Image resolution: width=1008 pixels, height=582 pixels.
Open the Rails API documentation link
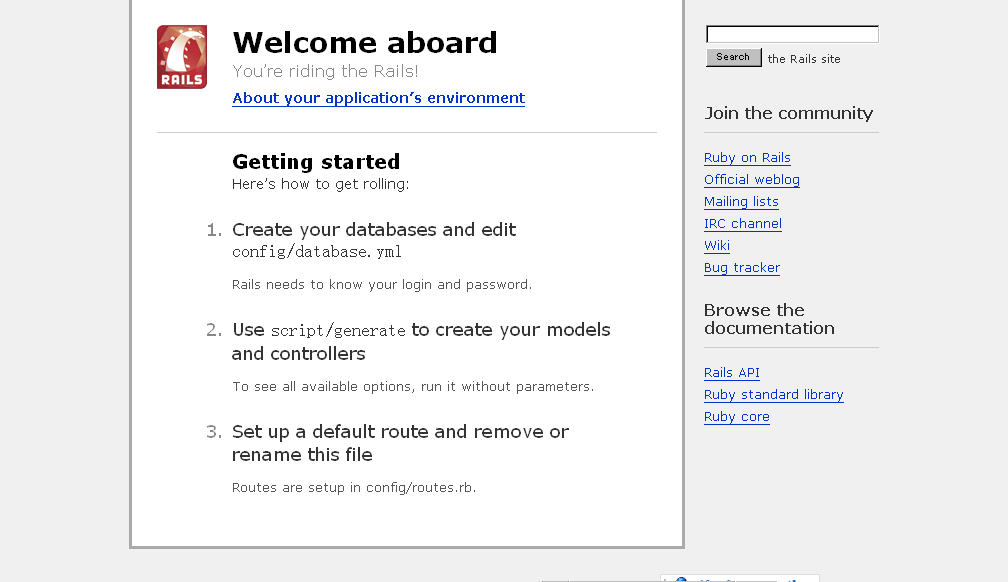(732, 372)
